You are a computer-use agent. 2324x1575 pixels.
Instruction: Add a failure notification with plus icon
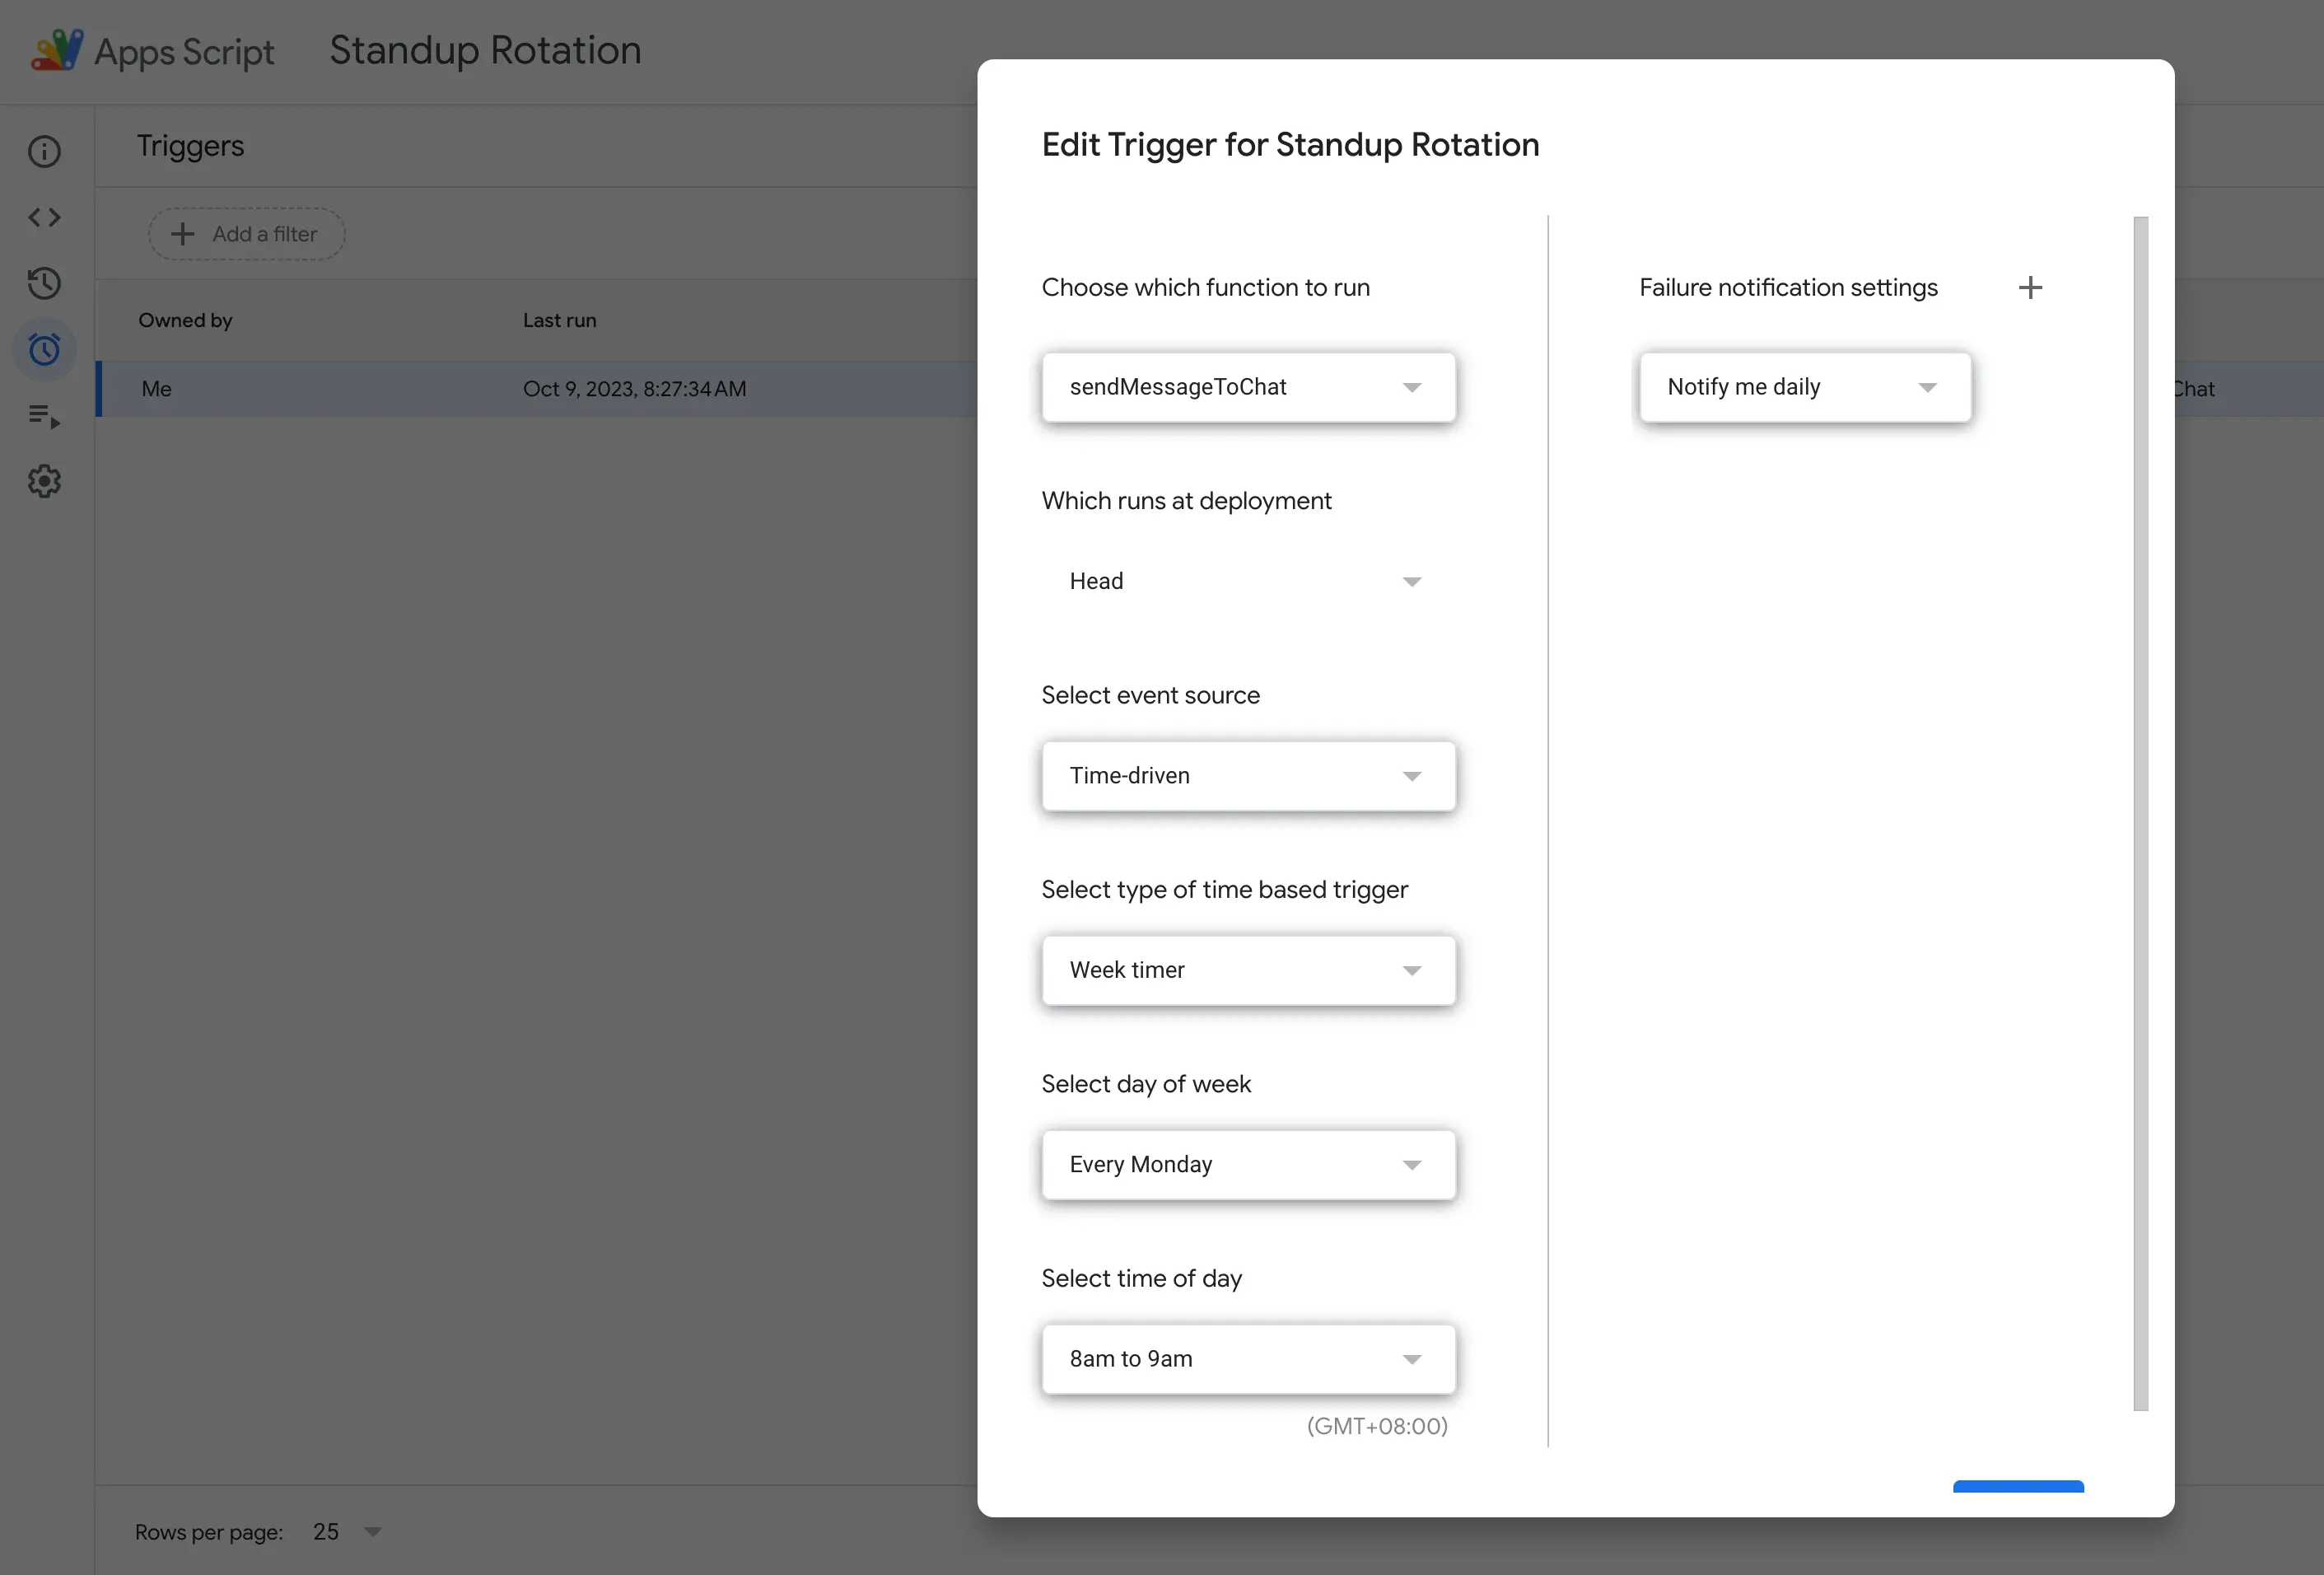[2030, 288]
